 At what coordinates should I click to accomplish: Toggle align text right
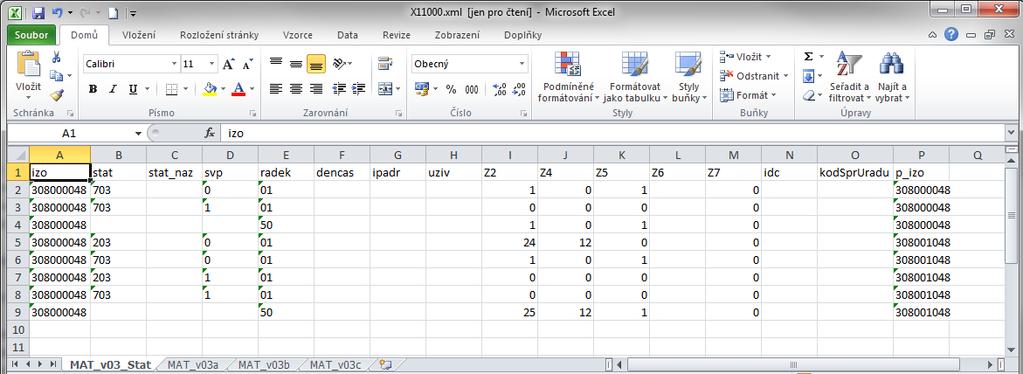[316, 89]
